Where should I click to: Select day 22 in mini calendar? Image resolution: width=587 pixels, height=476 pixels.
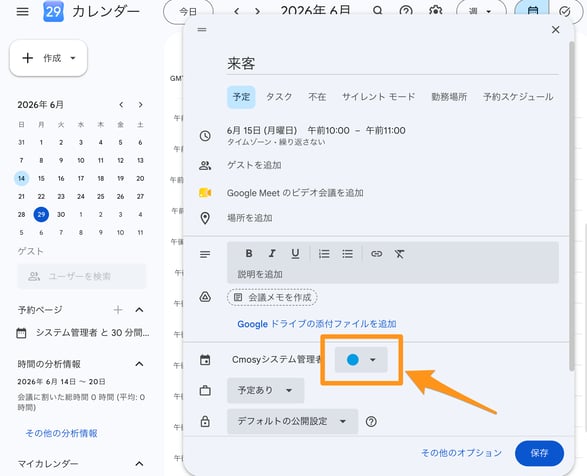tap(41, 197)
